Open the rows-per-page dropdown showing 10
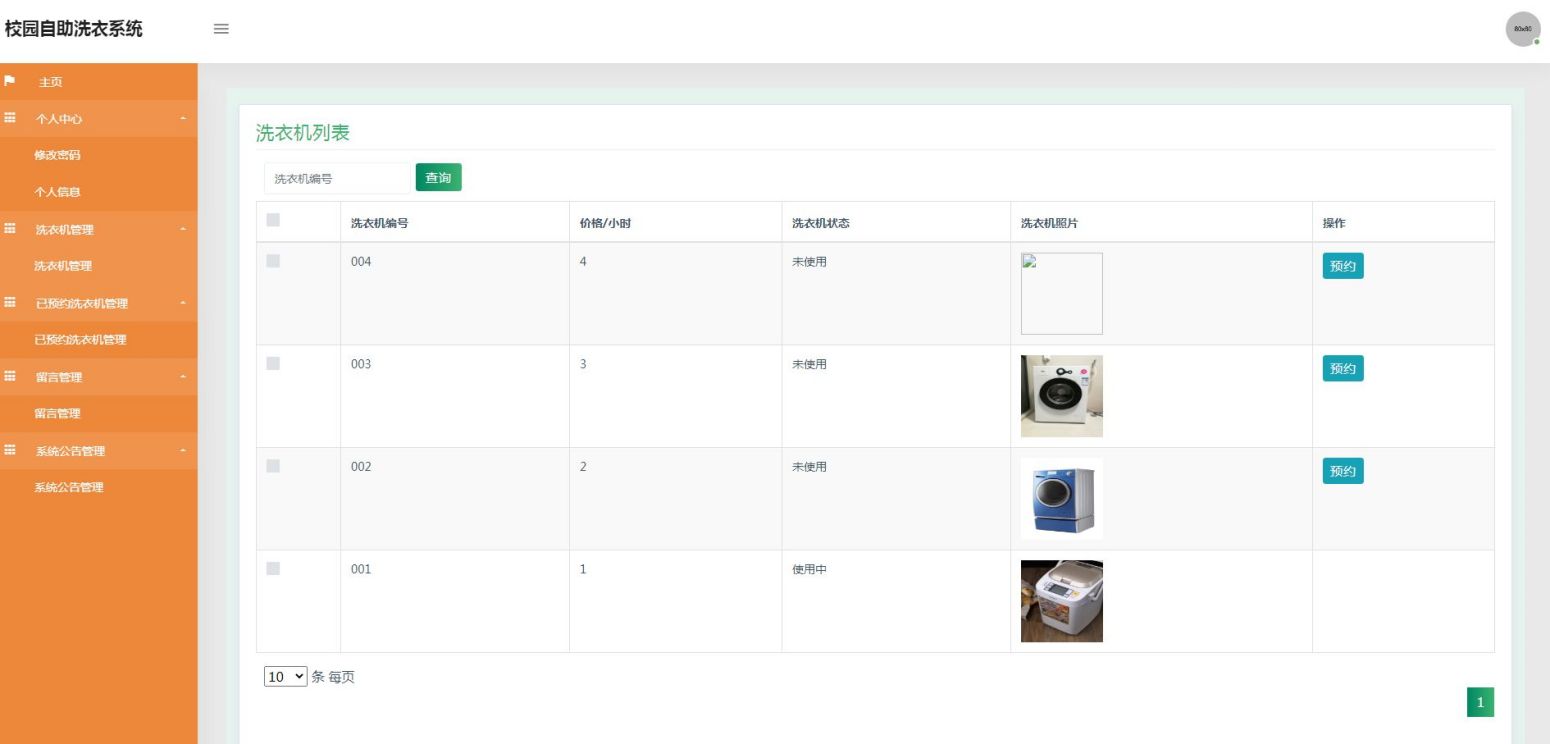1550x744 pixels. pos(286,677)
